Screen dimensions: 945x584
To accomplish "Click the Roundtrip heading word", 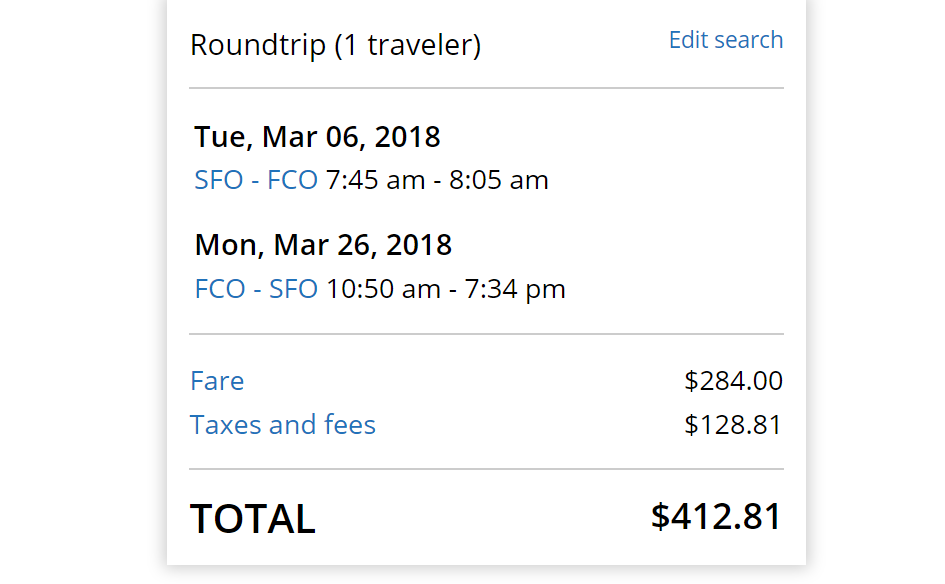I will (x=258, y=45).
